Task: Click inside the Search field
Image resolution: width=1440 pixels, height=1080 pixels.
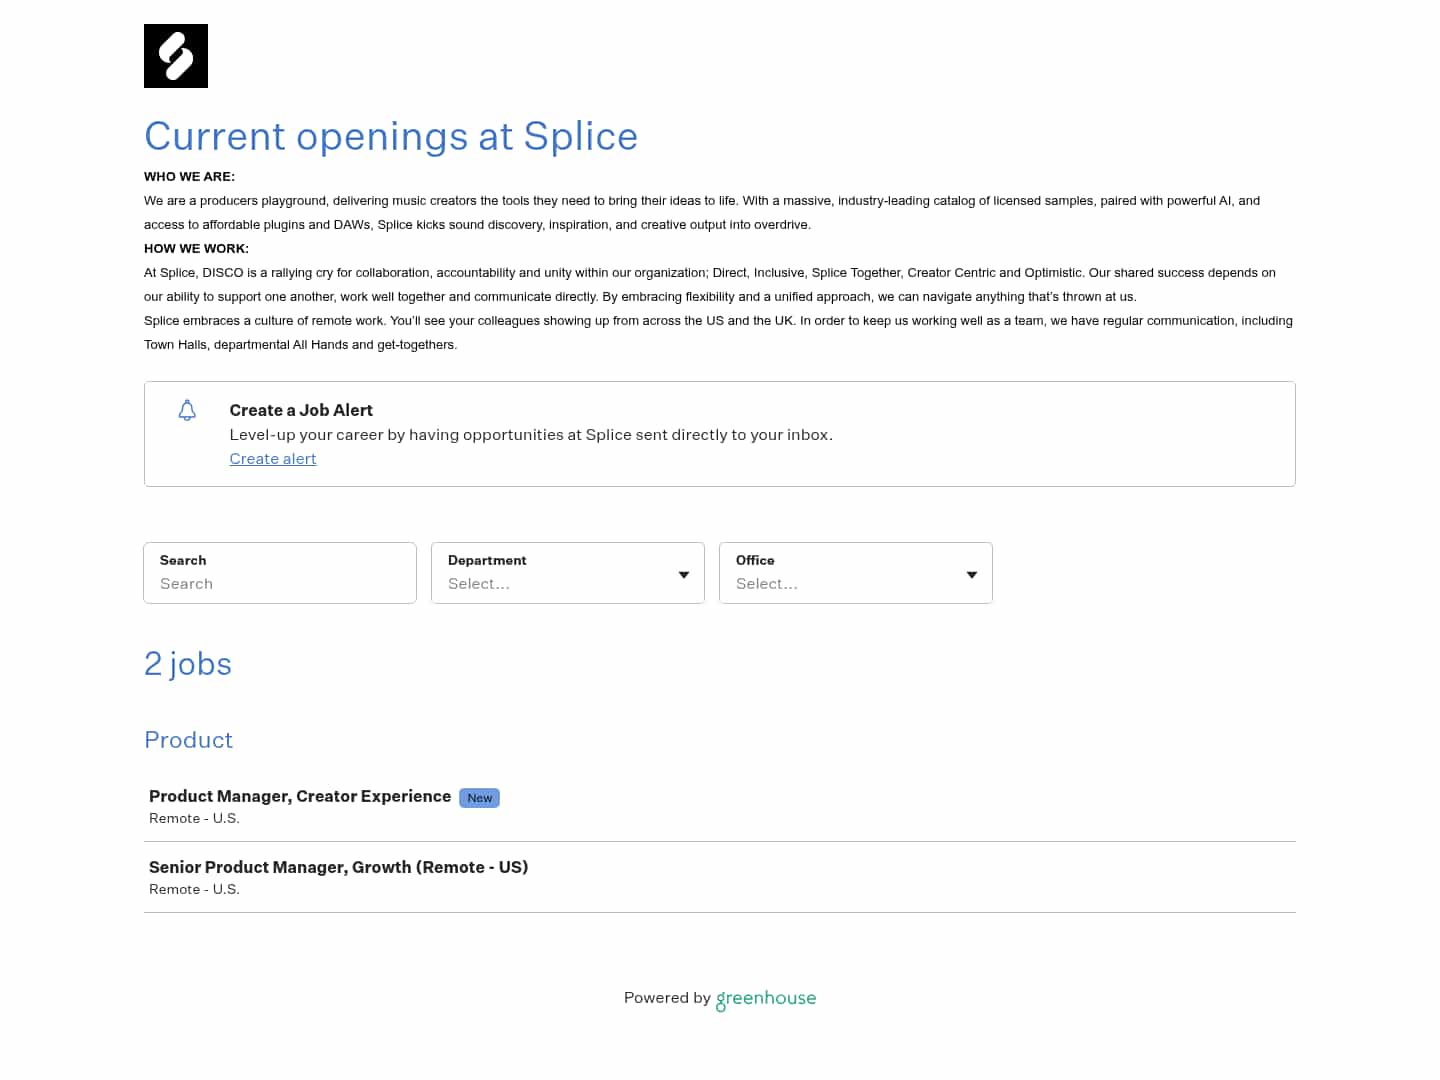Action: (x=280, y=584)
